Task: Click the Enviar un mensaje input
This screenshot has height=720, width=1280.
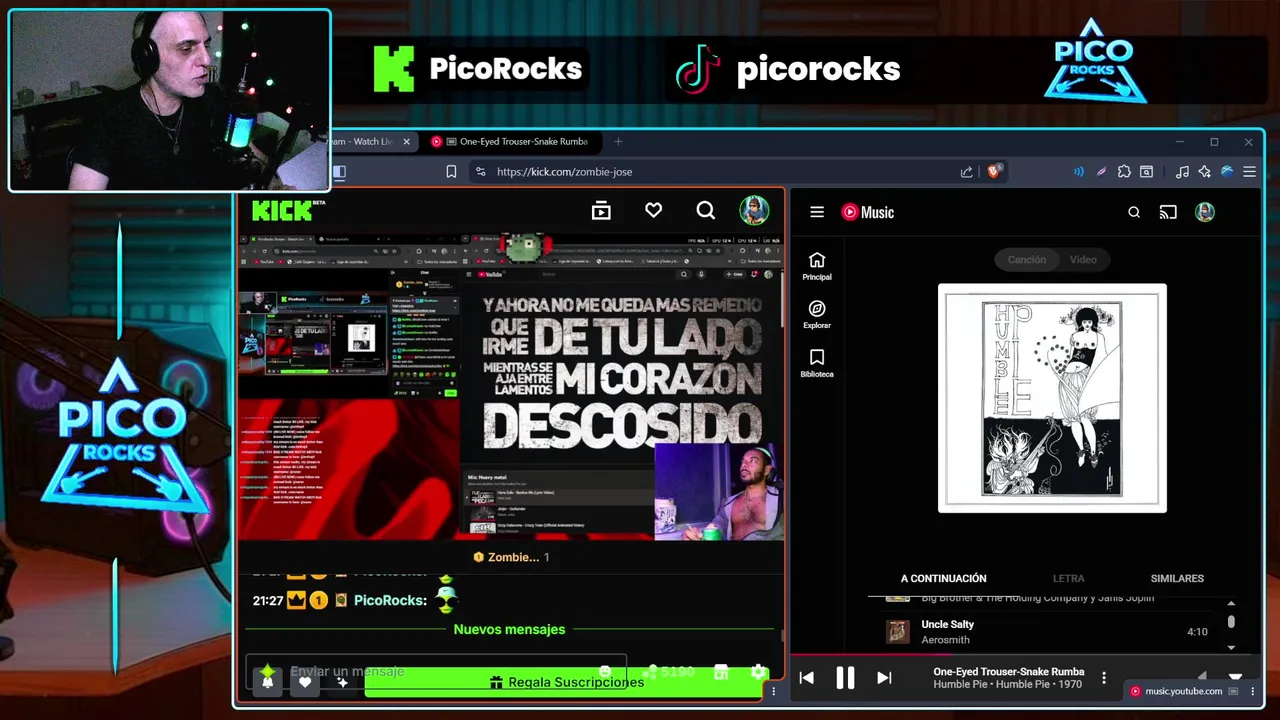Action: (x=435, y=672)
